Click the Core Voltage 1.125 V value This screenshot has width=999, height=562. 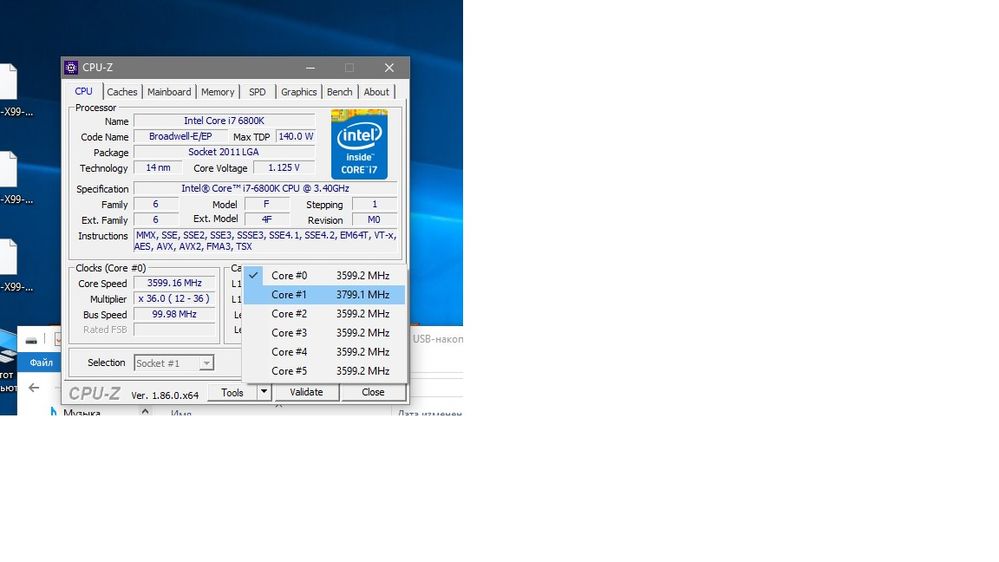coord(284,168)
